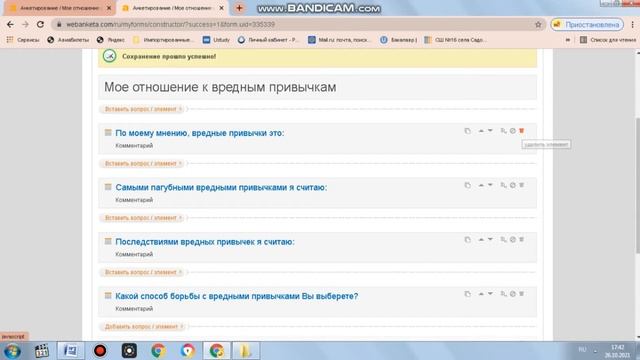
Task: Move 'Последствиями вредных привычек' question up
Action: point(481,240)
